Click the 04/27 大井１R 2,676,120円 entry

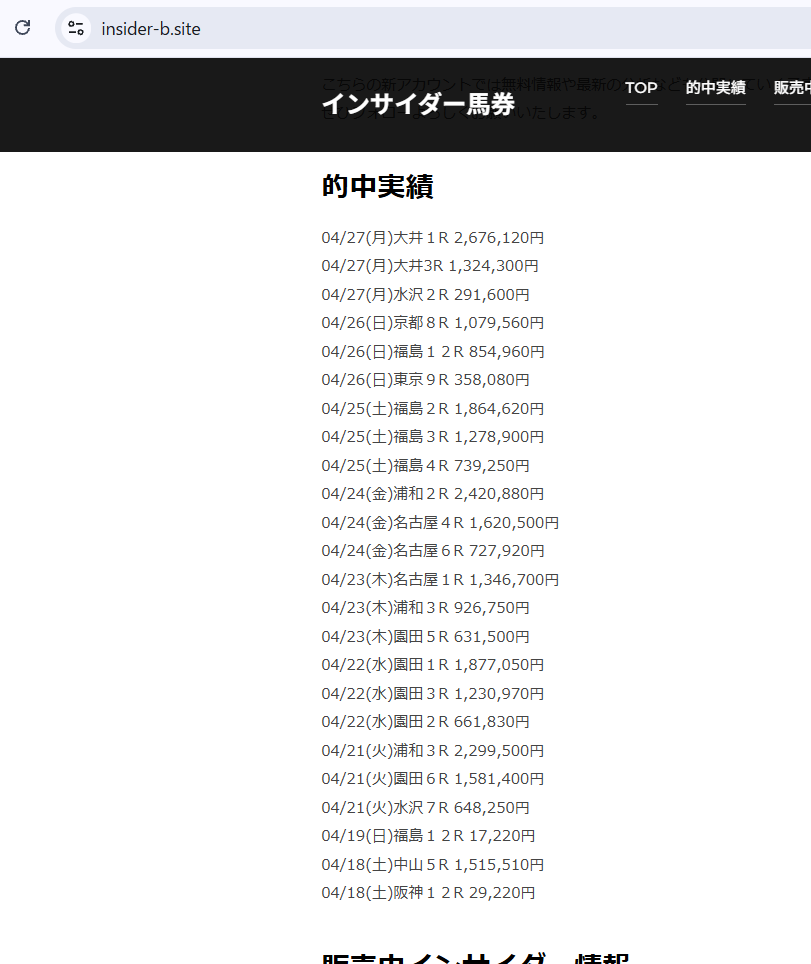(432, 238)
